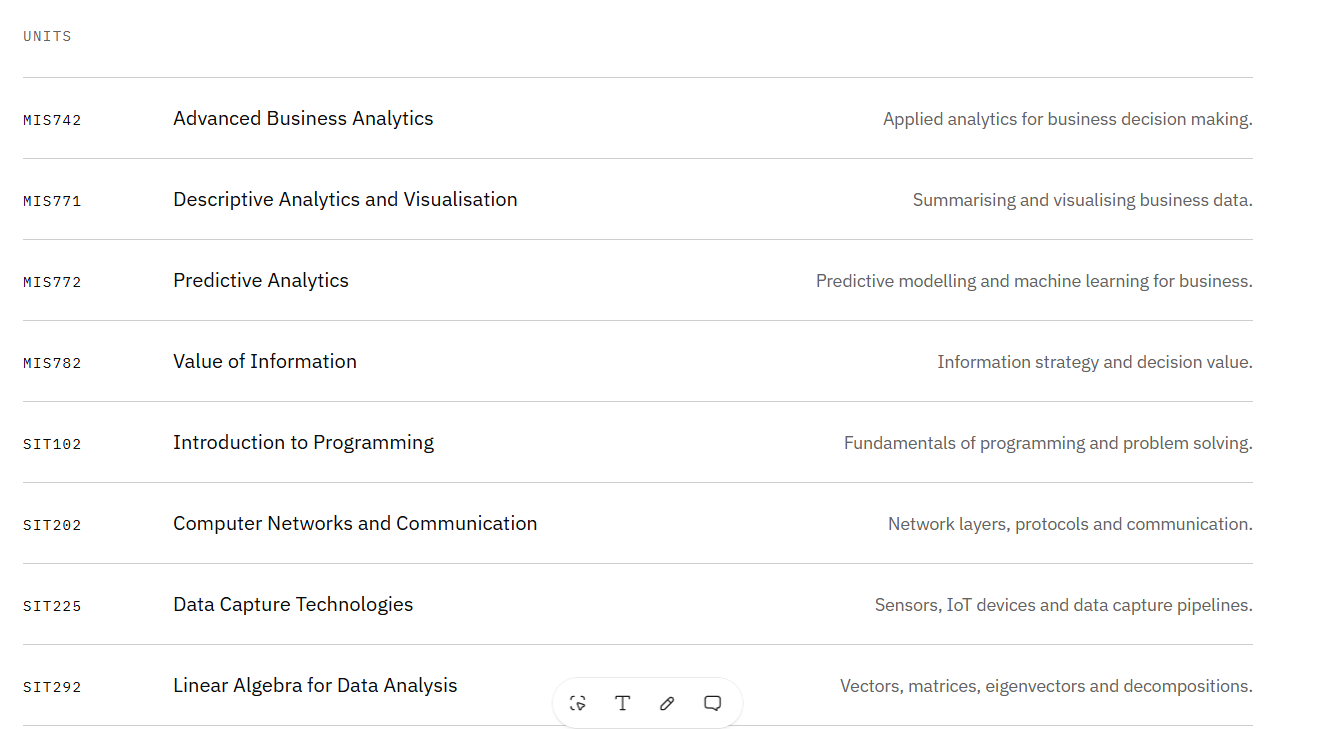Click the SIT102 unit code
Screen dimensions: 1328x729
pyautogui.click(x=52, y=444)
